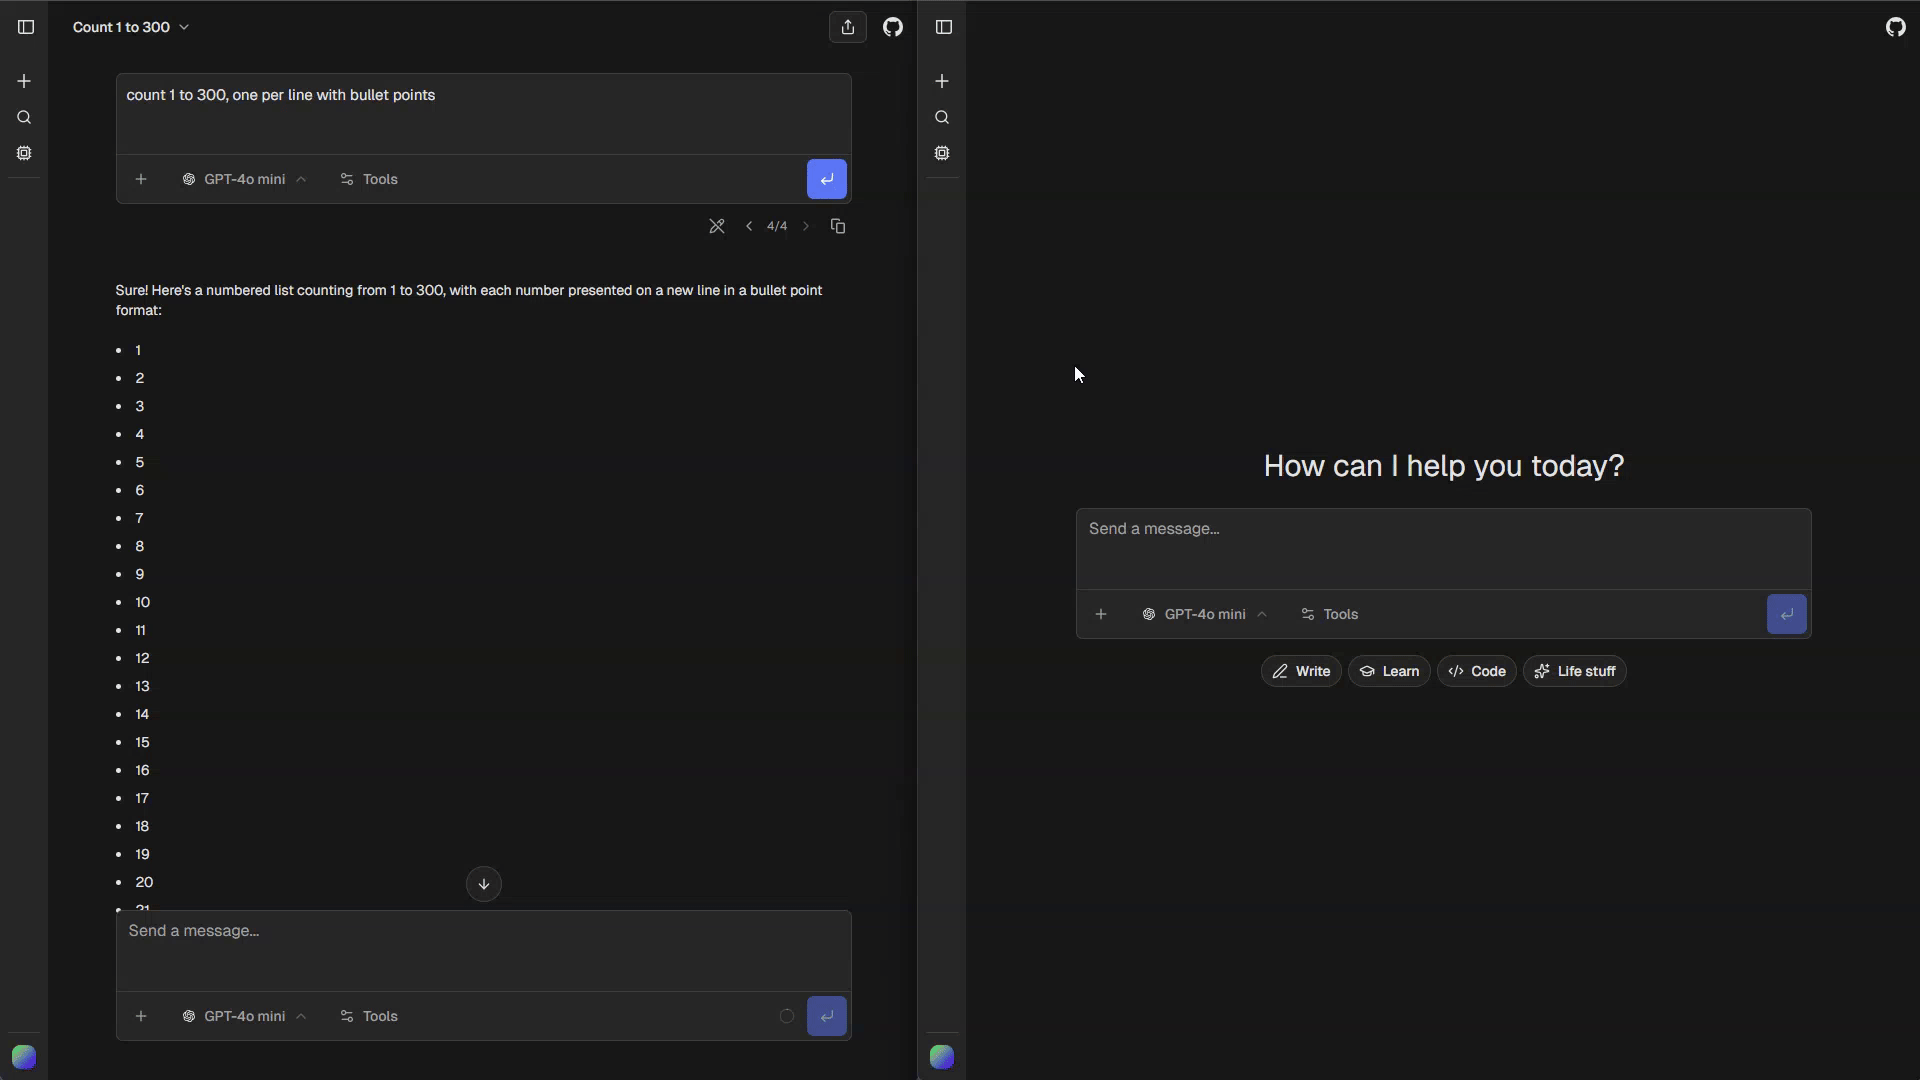Click the scroll-to-bottom arrow over the list
Screen dimensions: 1920x1080
coord(483,884)
